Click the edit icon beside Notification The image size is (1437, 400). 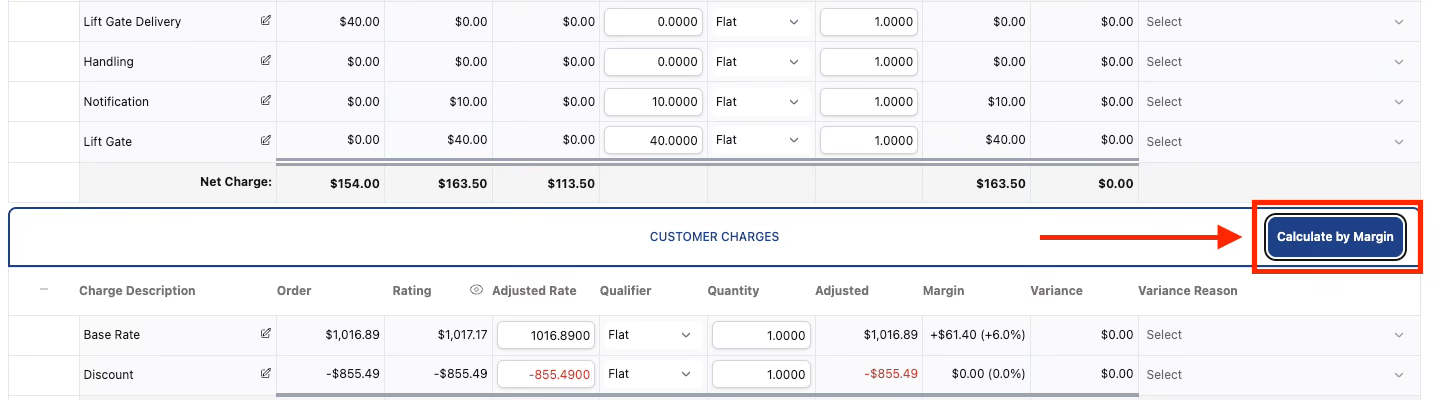266,101
